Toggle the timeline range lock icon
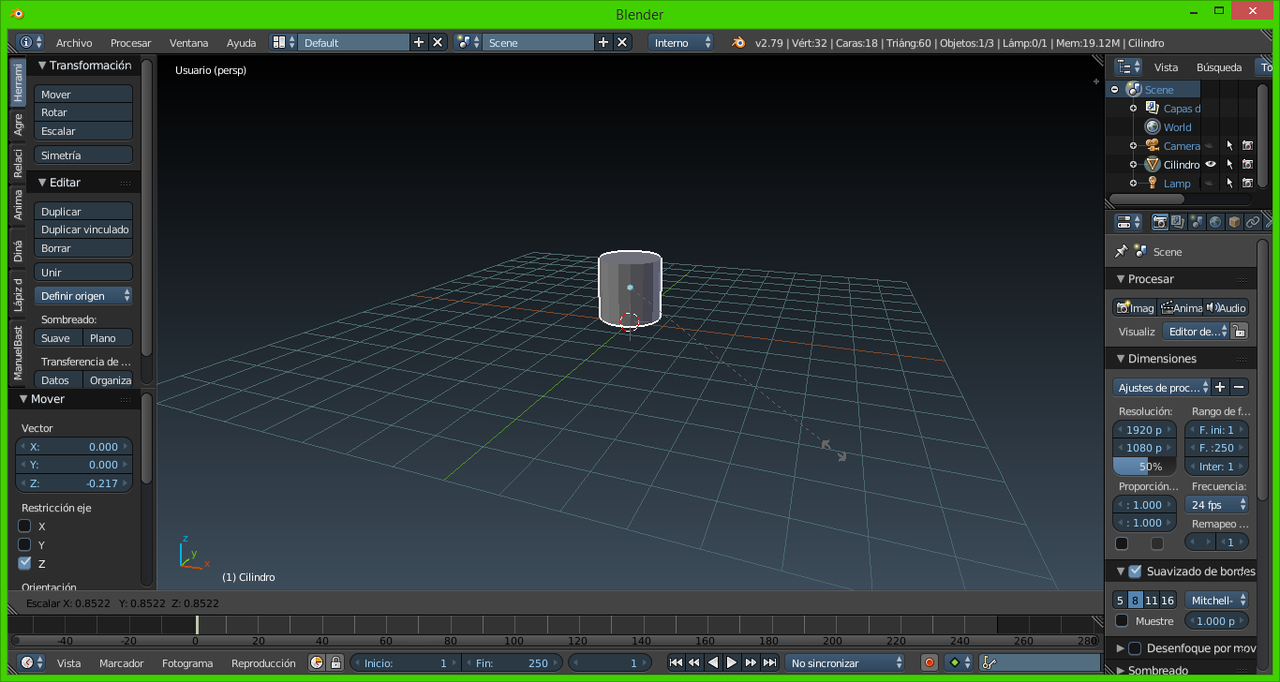The width and height of the screenshot is (1280, 682). 335,663
